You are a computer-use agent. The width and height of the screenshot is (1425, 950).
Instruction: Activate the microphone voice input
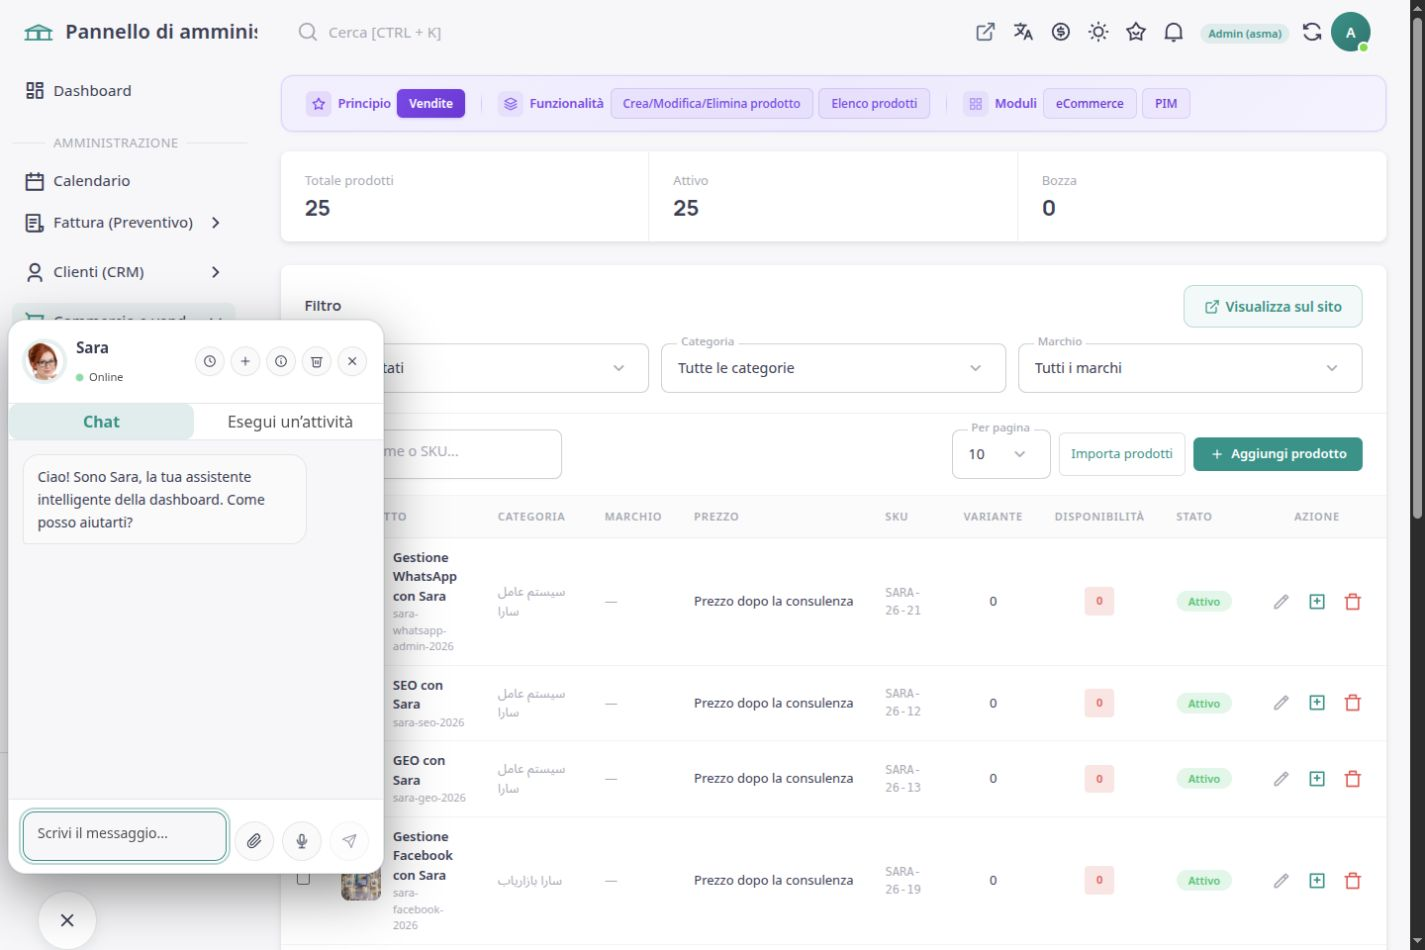pos(302,841)
